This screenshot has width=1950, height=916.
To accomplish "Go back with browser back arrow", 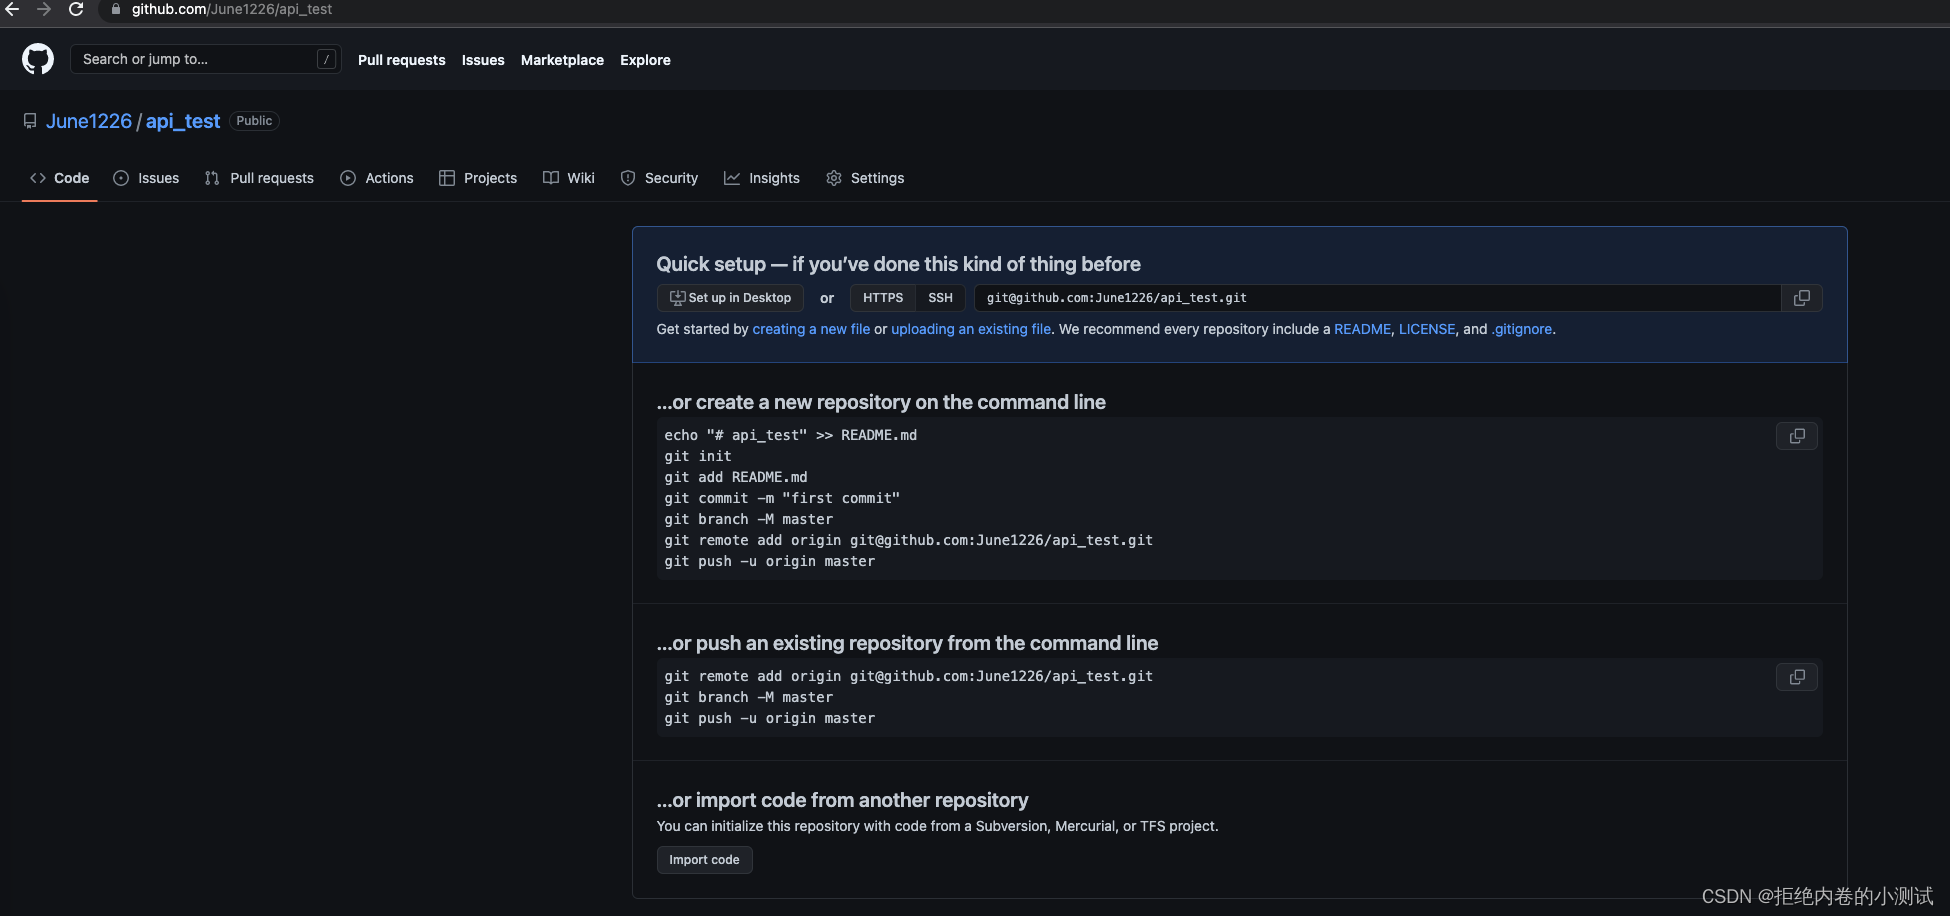I will (x=12, y=9).
